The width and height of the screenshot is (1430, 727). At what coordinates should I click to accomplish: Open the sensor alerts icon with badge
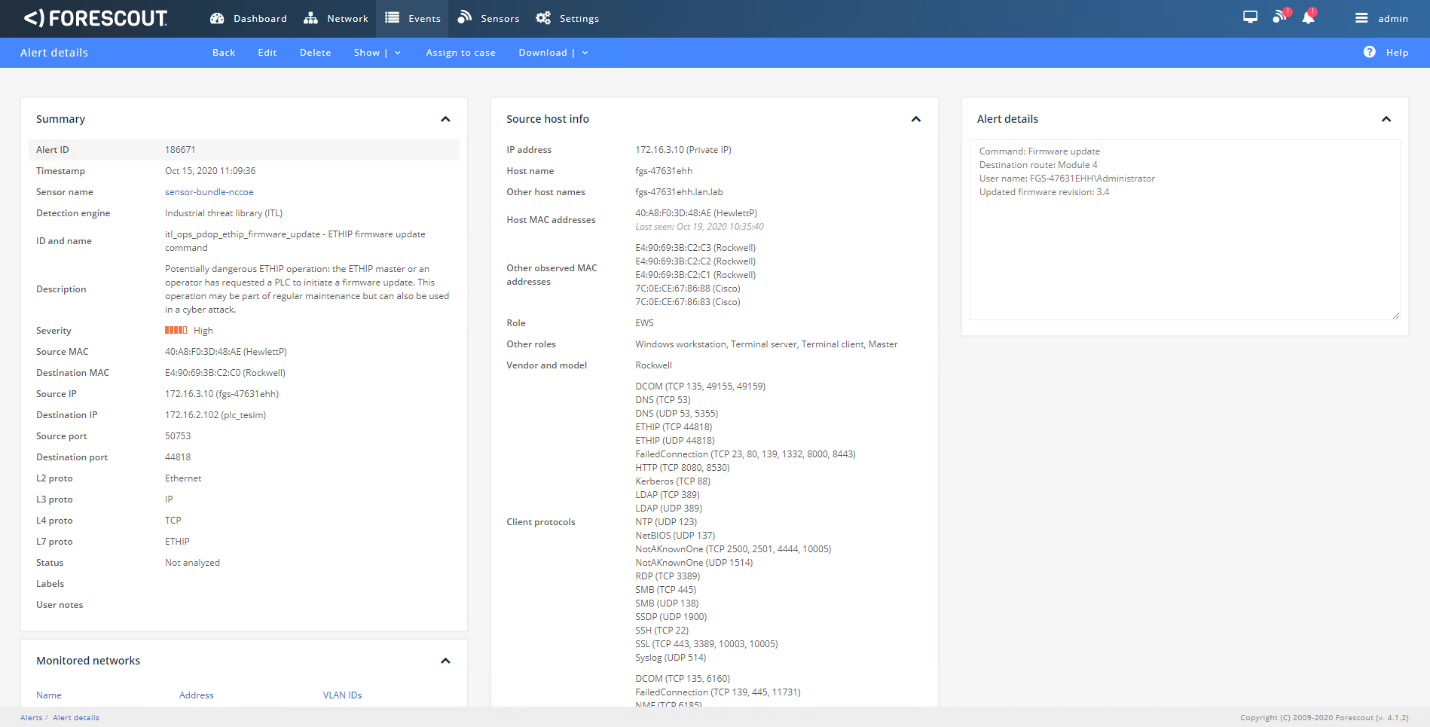point(1280,17)
